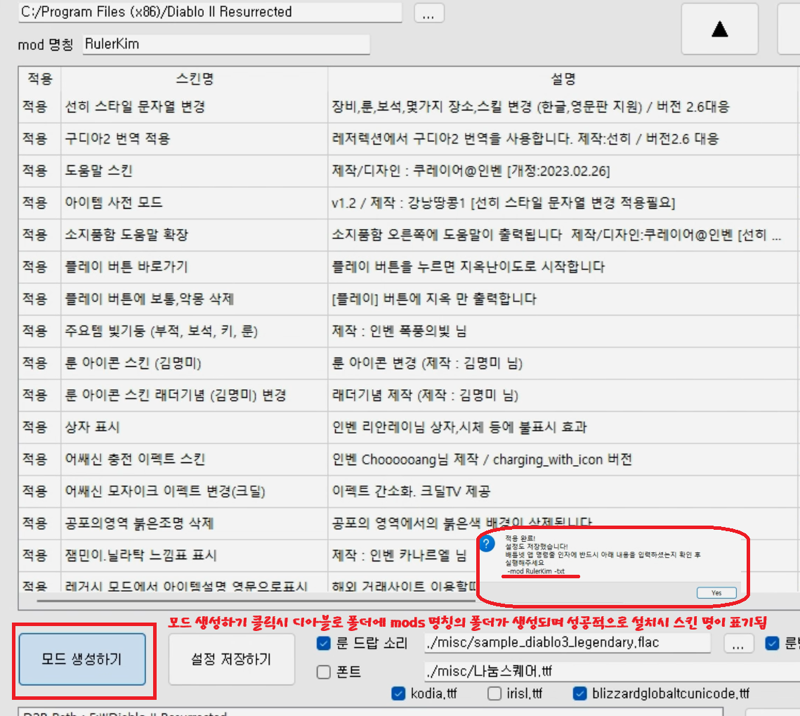Toggle the 룬 드랍 소리 checkbox
The image size is (800, 716).
pyautogui.click(x=323, y=643)
